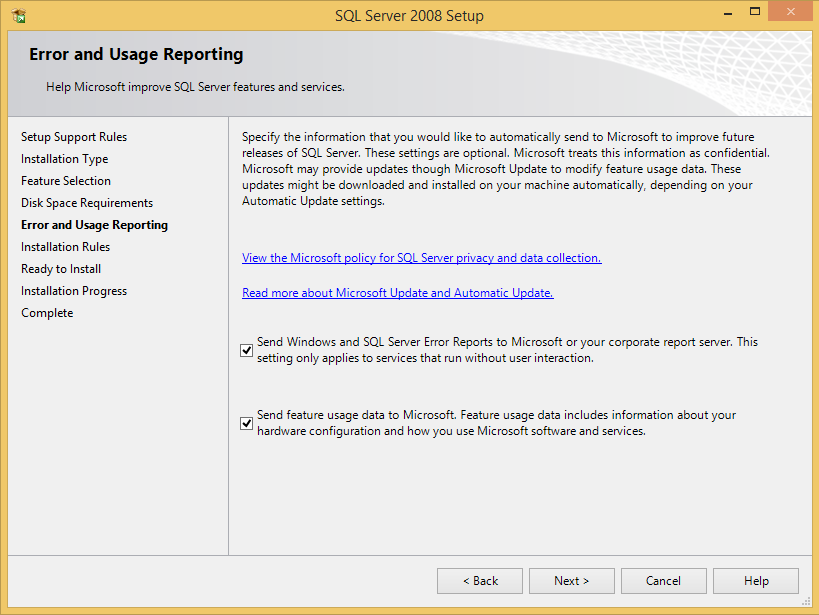Open the Microsoft privacy and data collection policy link
This screenshot has width=819, height=615.
point(421,258)
